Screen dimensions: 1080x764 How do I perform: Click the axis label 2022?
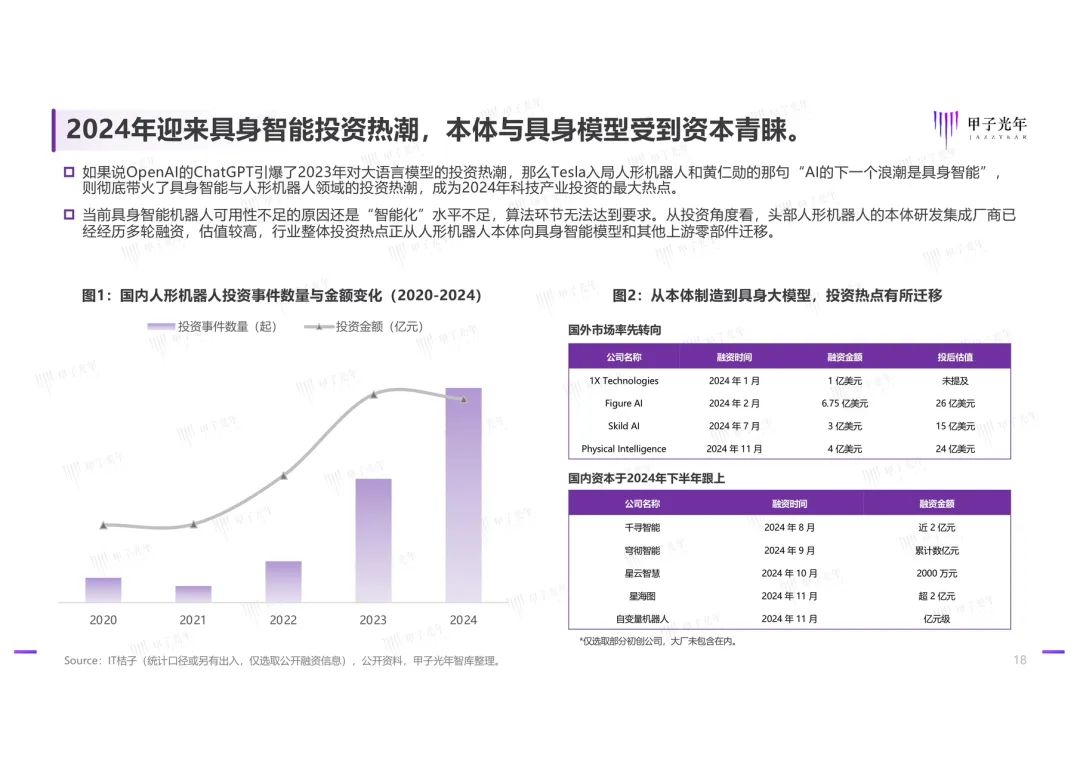pyautogui.click(x=283, y=620)
